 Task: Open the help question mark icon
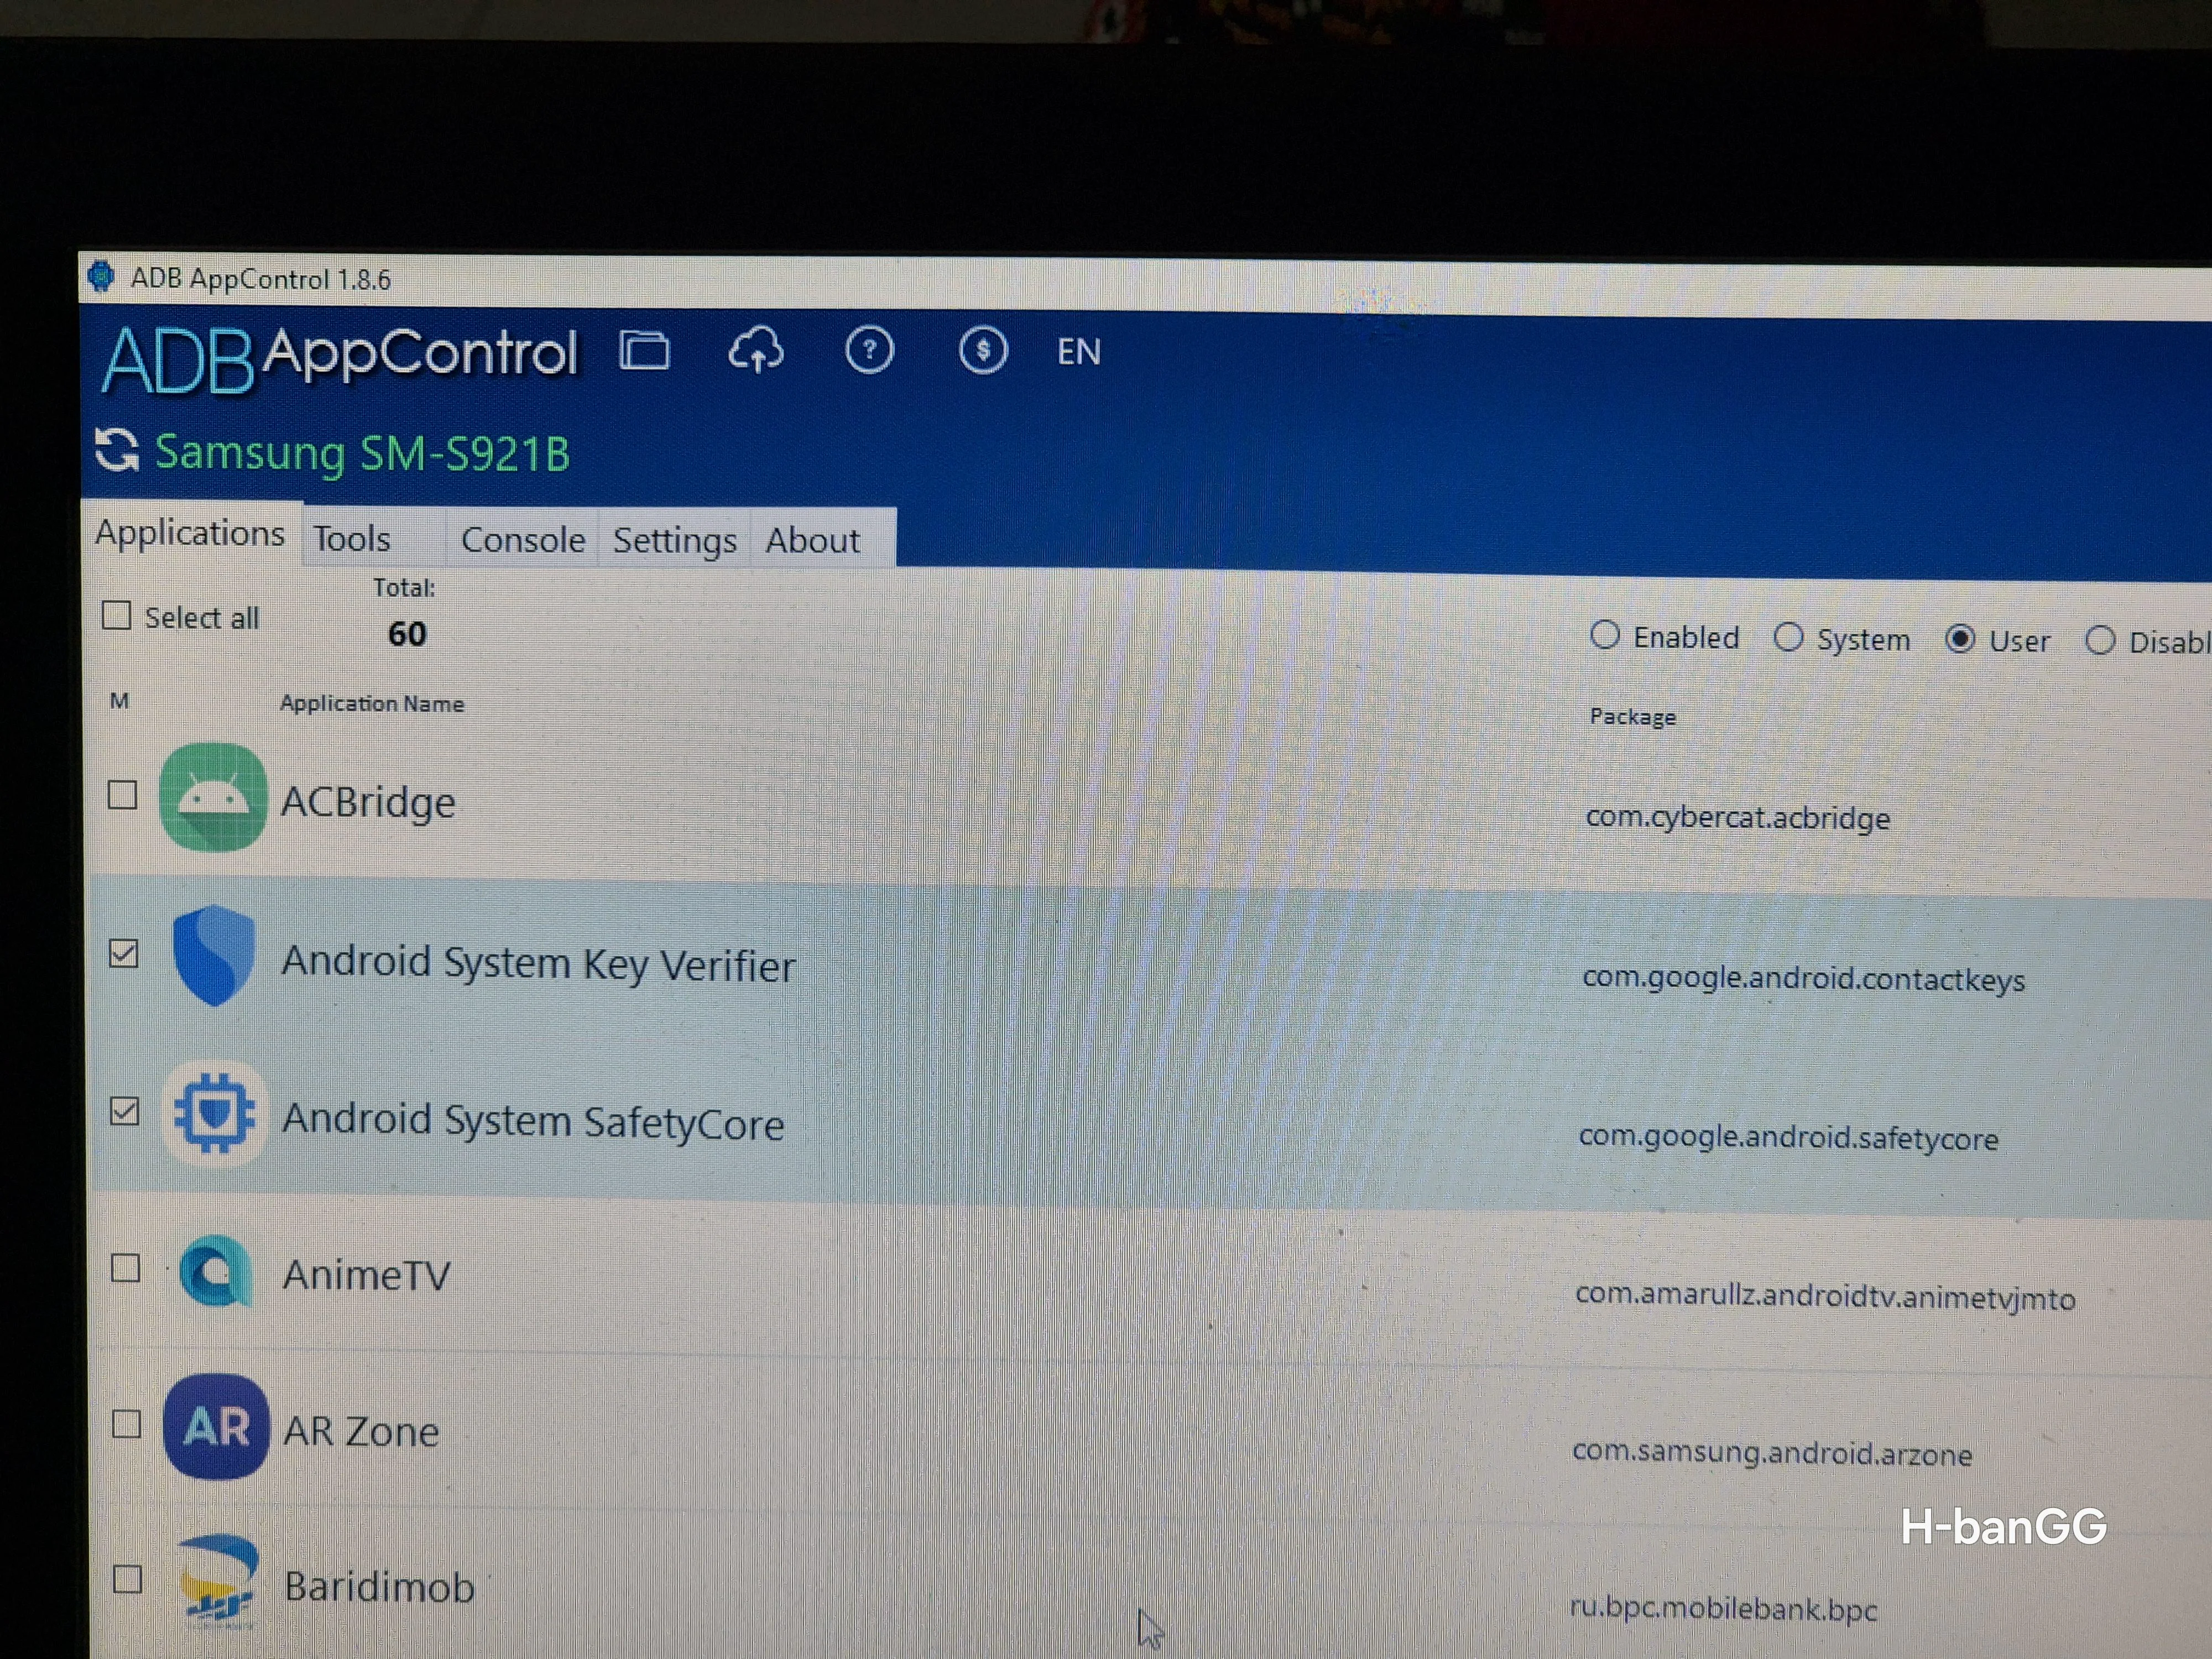[x=870, y=351]
